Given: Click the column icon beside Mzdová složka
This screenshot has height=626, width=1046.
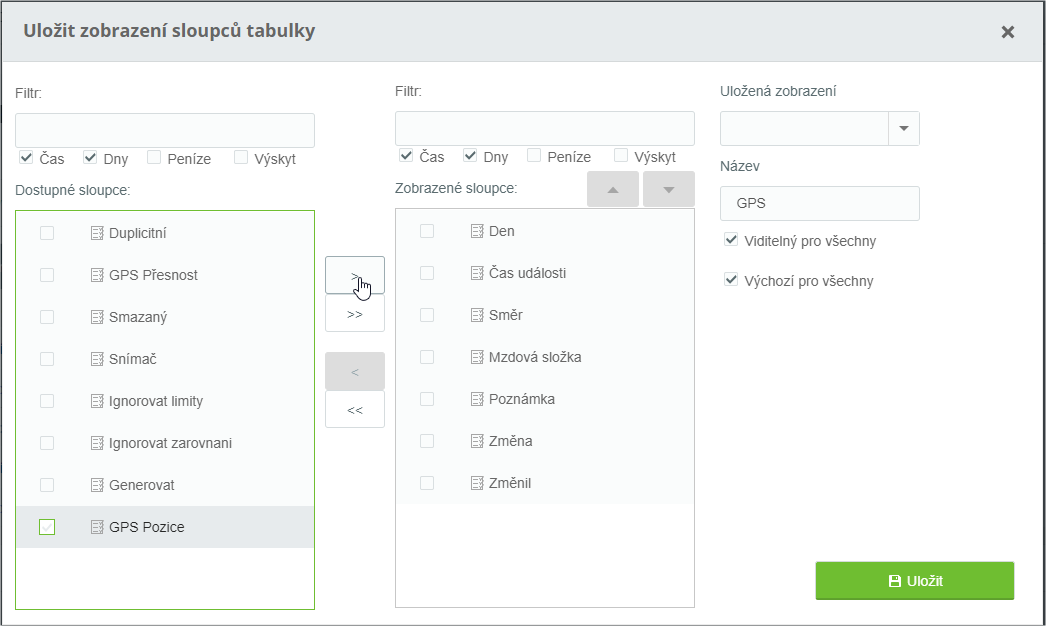Looking at the screenshot, I should click(x=477, y=357).
